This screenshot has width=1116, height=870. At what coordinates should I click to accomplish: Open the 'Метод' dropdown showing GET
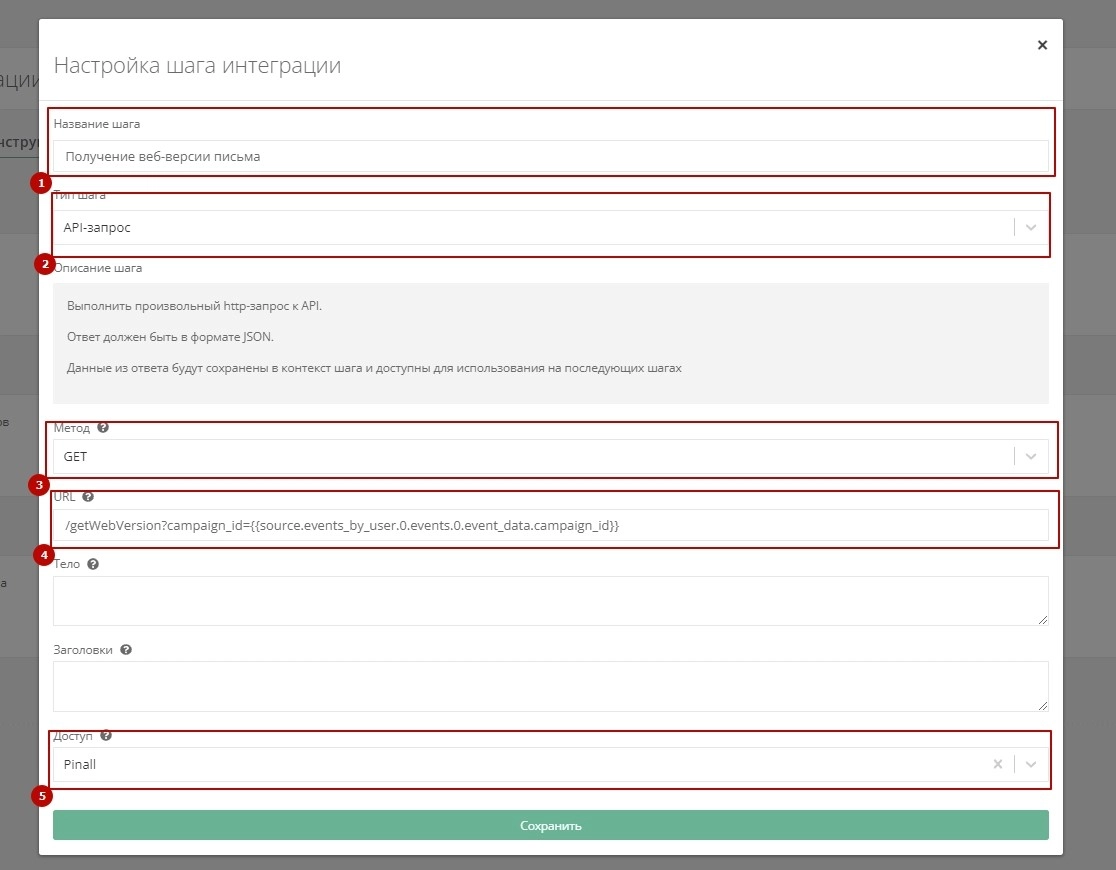click(530, 456)
